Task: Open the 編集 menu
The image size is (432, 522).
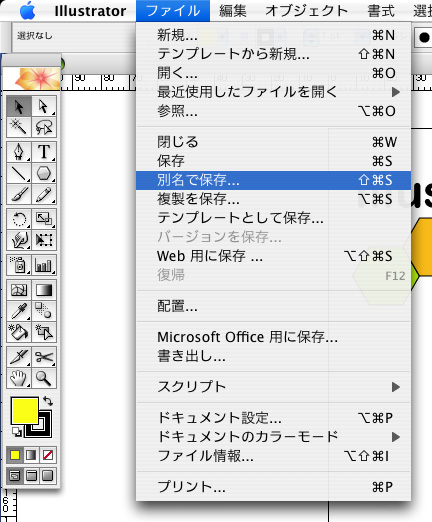Action: [x=233, y=11]
